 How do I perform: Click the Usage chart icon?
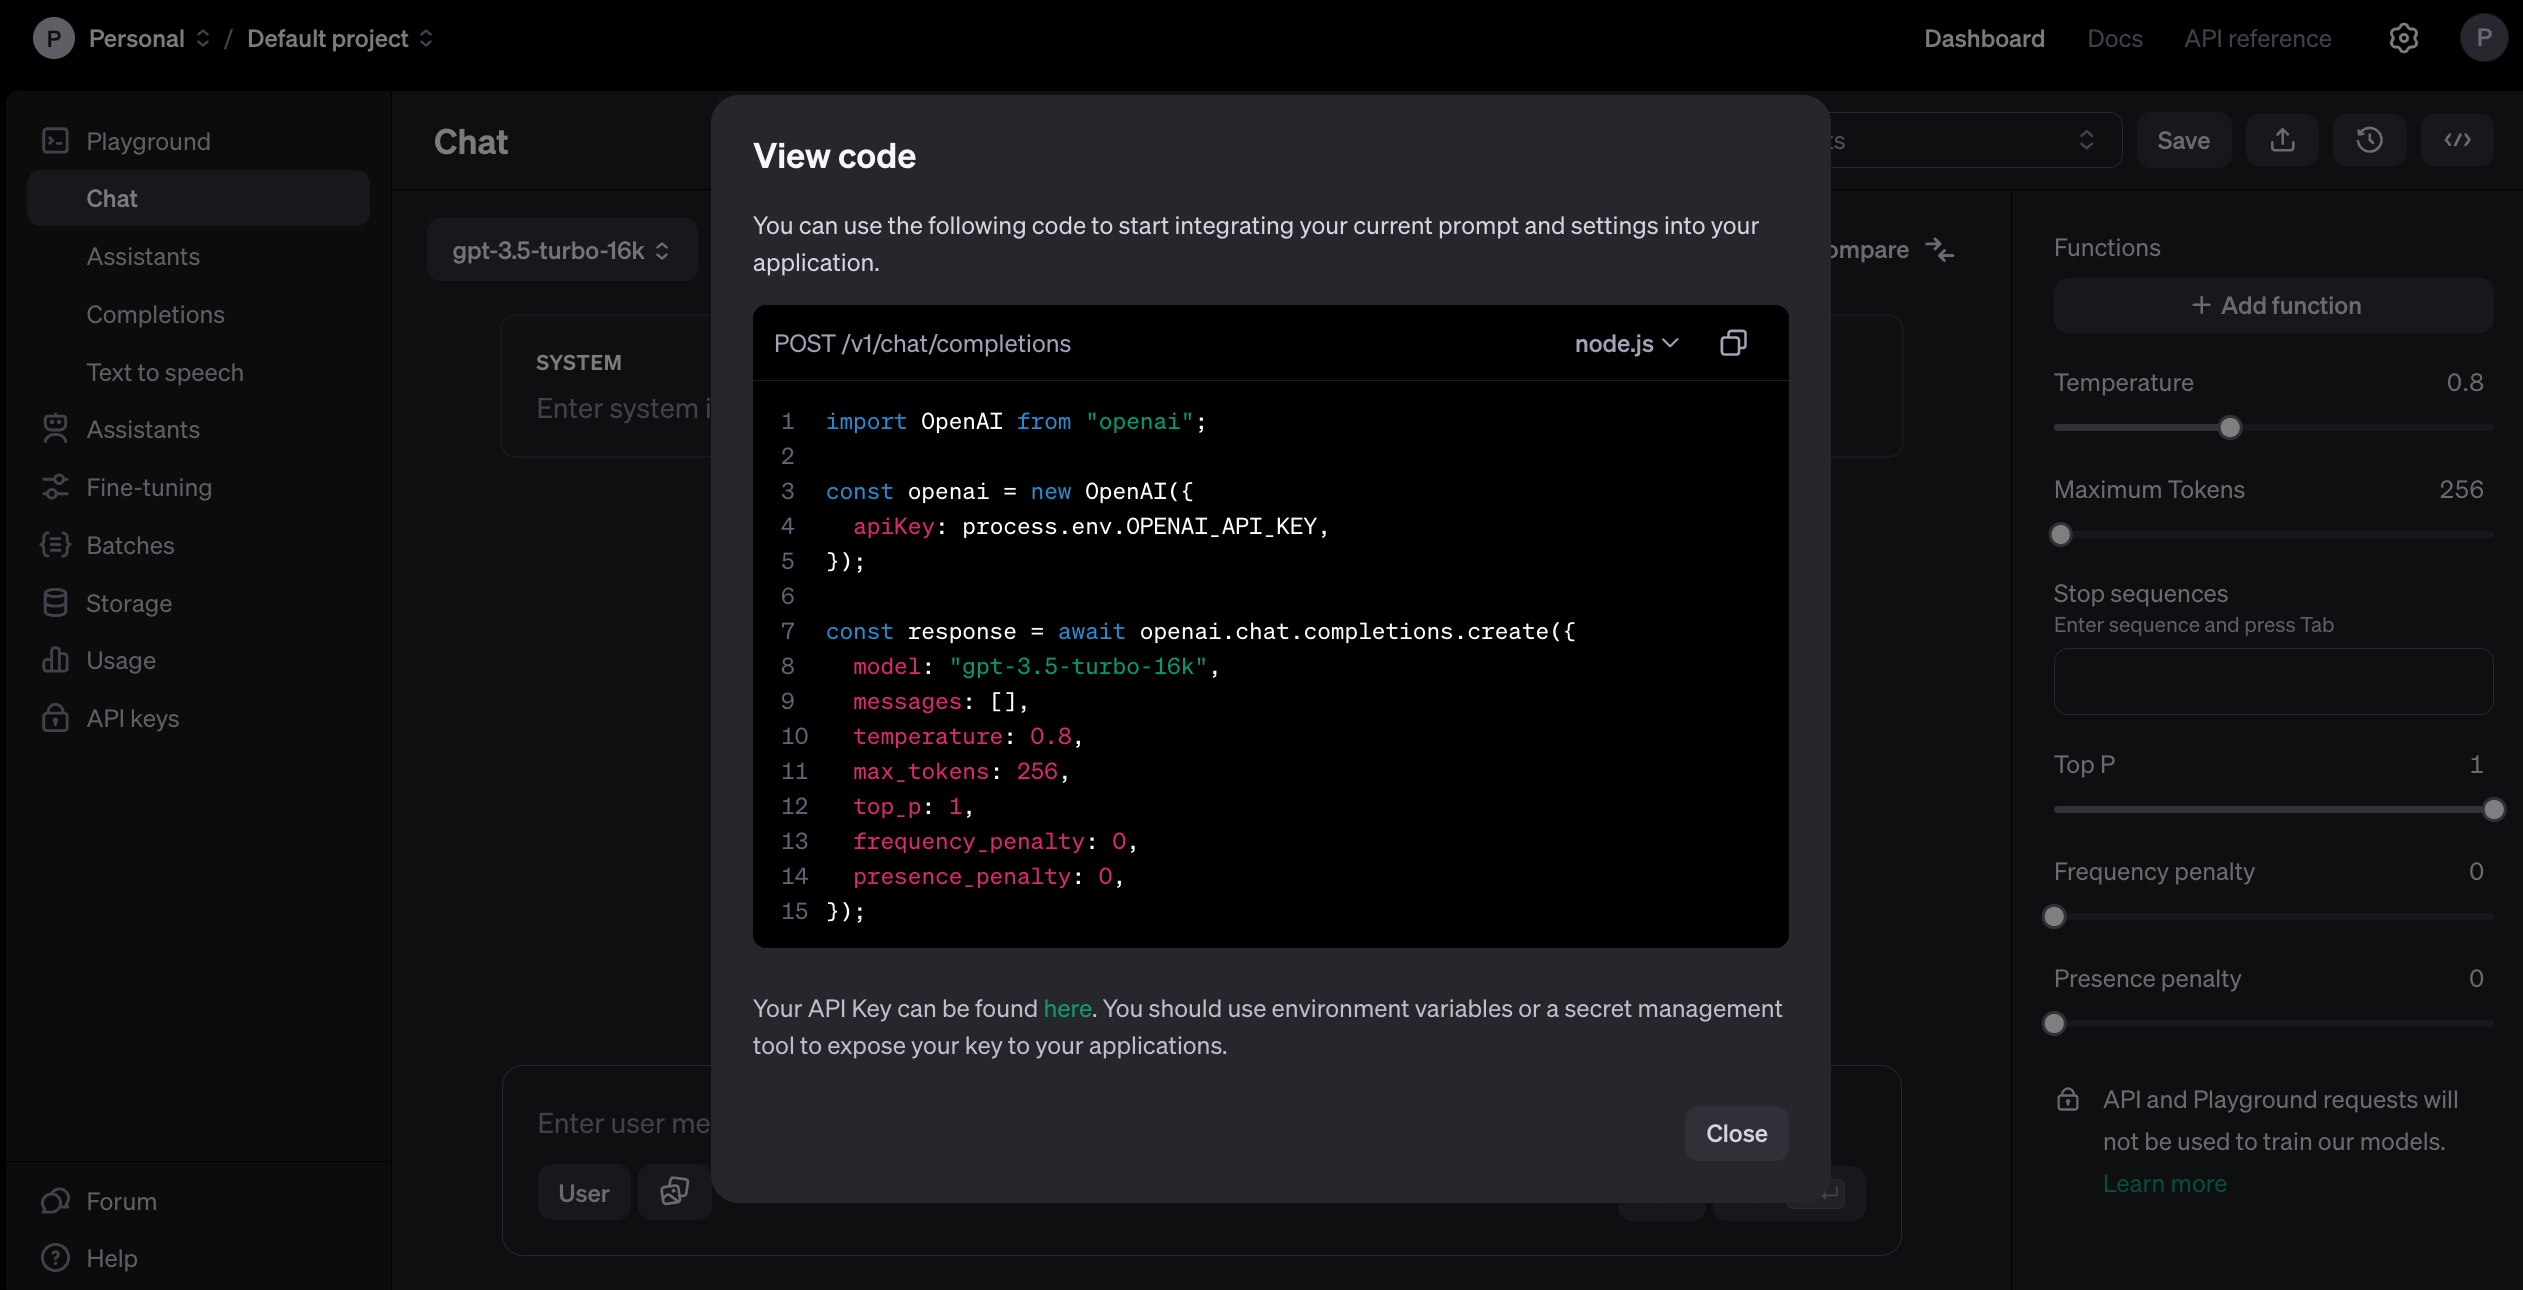[x=55, y=660]
